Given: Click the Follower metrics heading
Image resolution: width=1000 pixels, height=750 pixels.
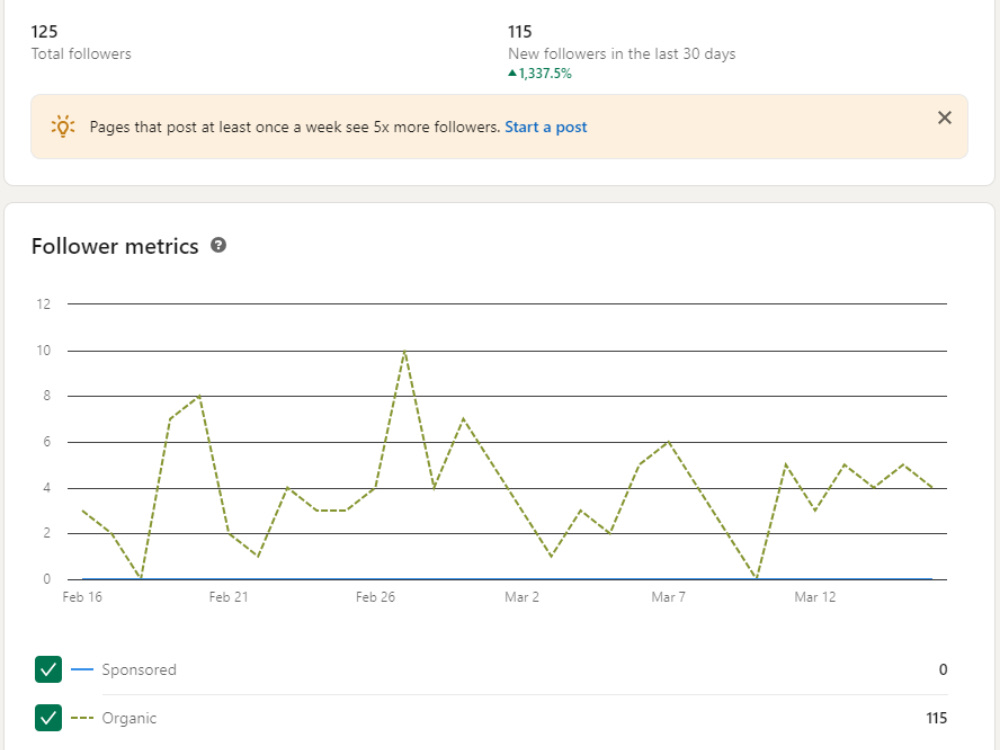Looking at the screenshot, I should pos(115,246).
